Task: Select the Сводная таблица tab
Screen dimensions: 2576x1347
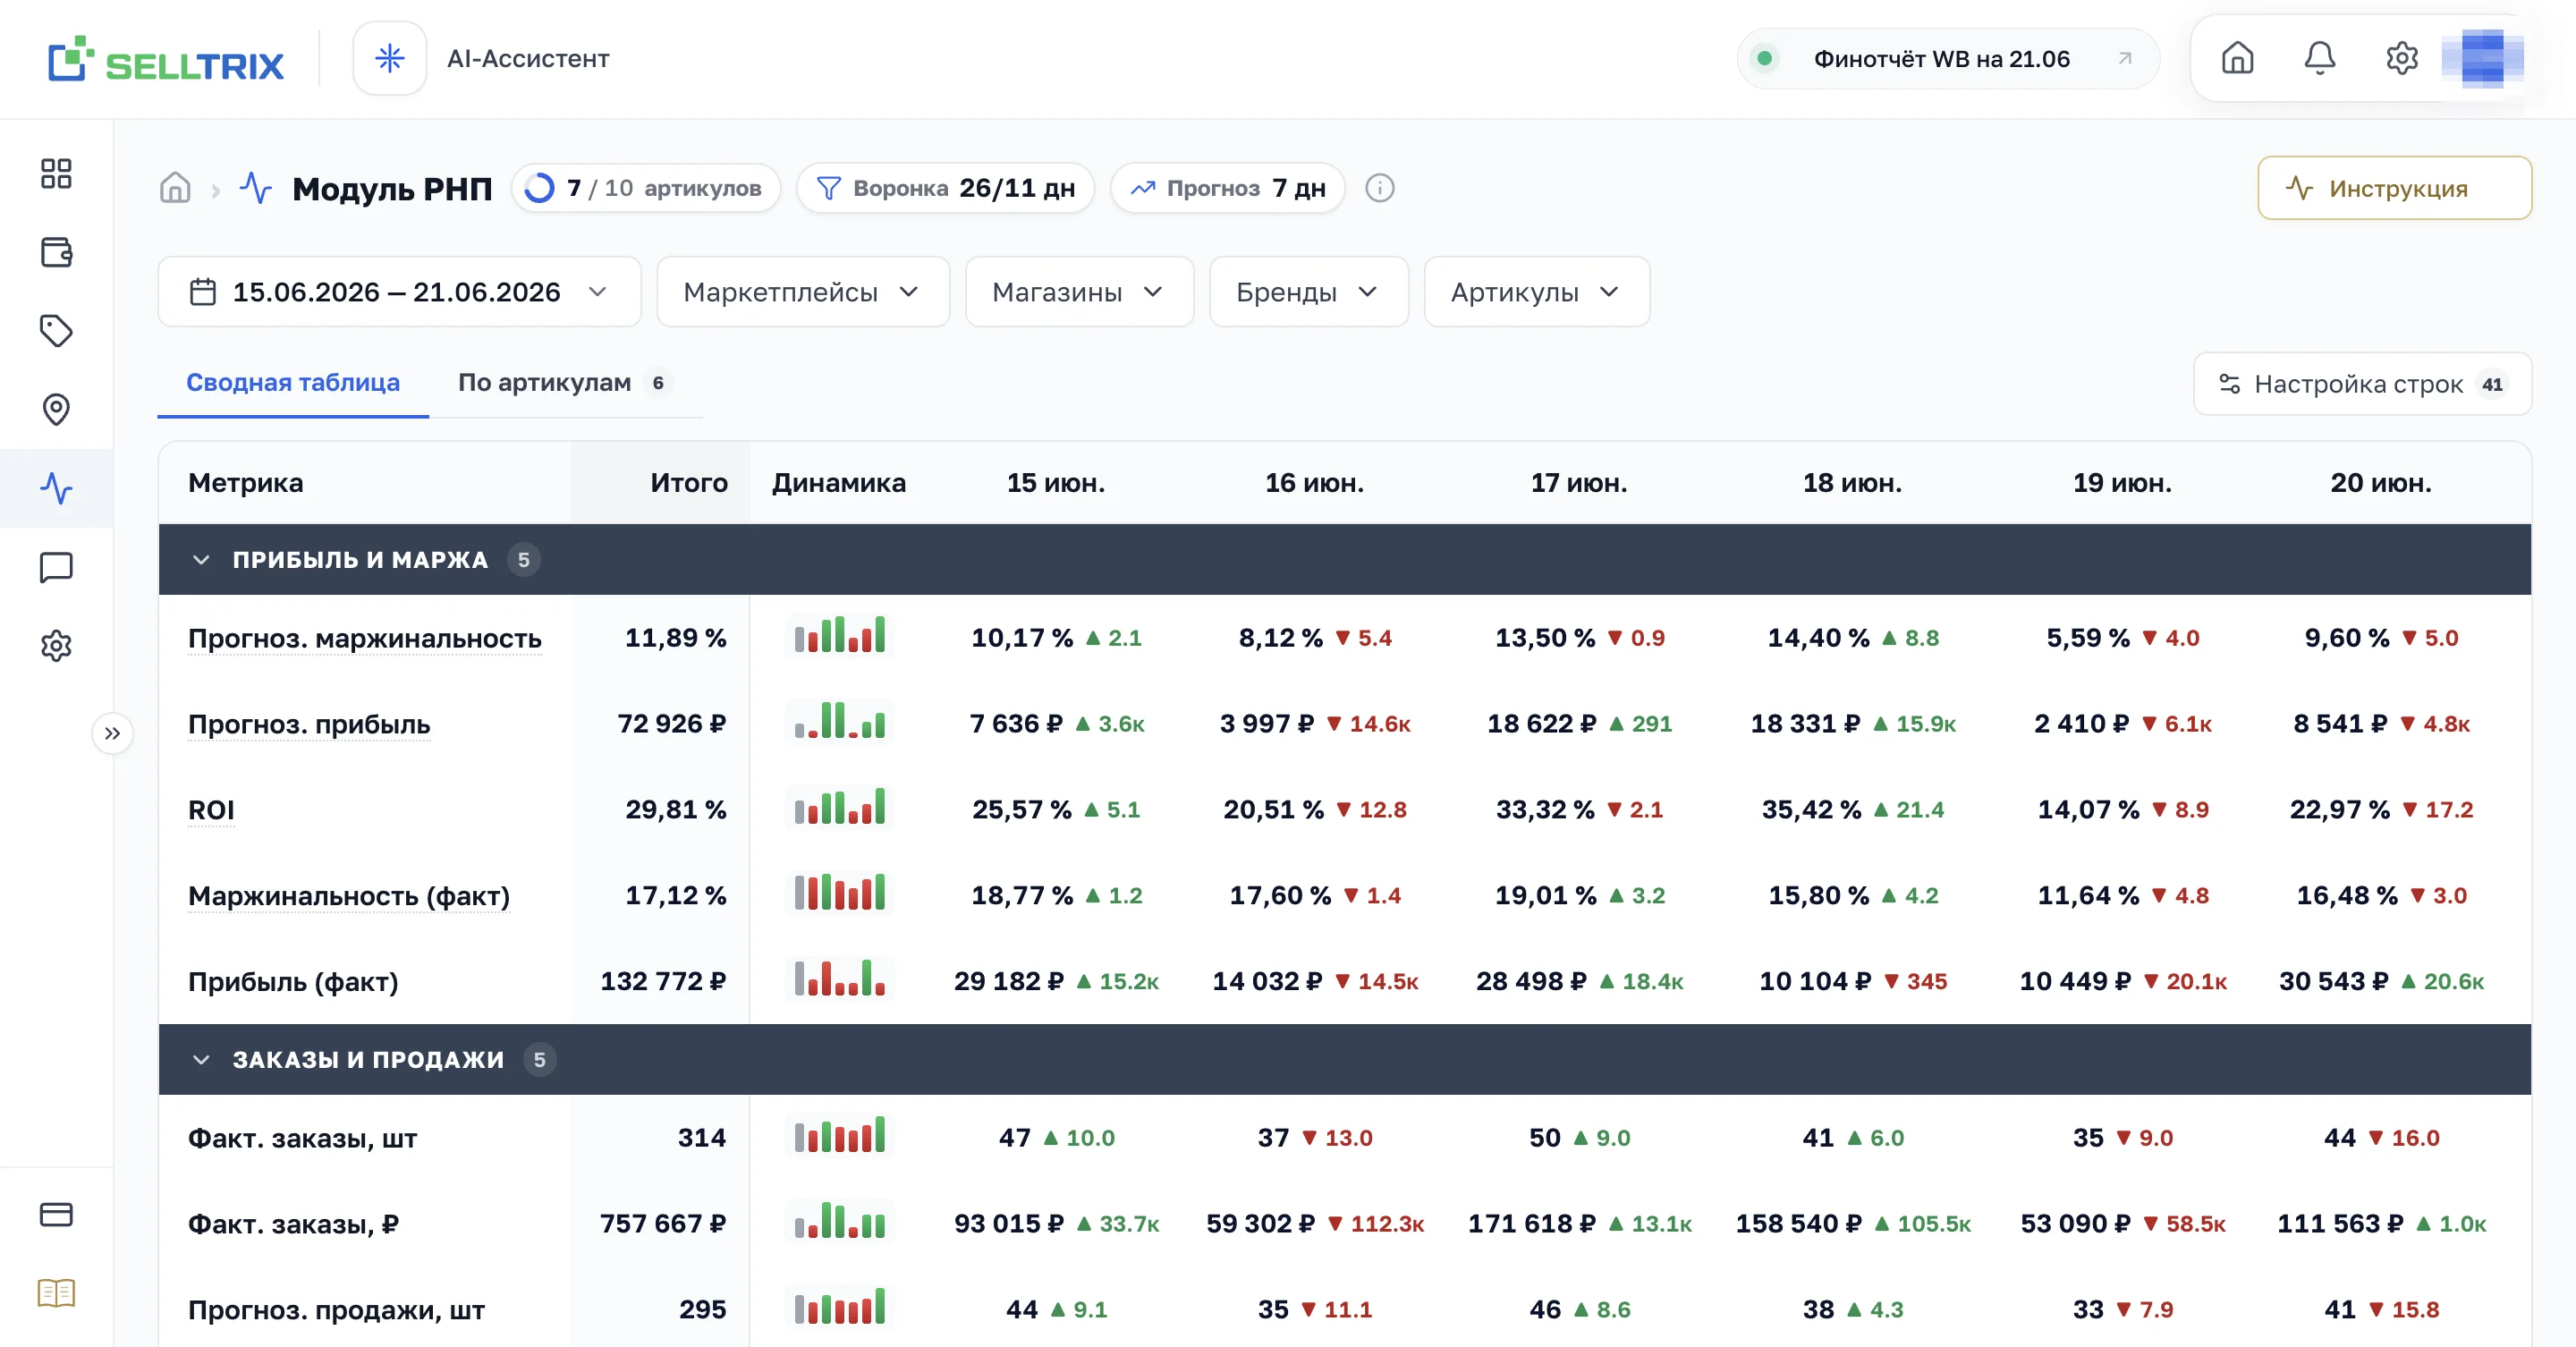Action: coord(293,383)
